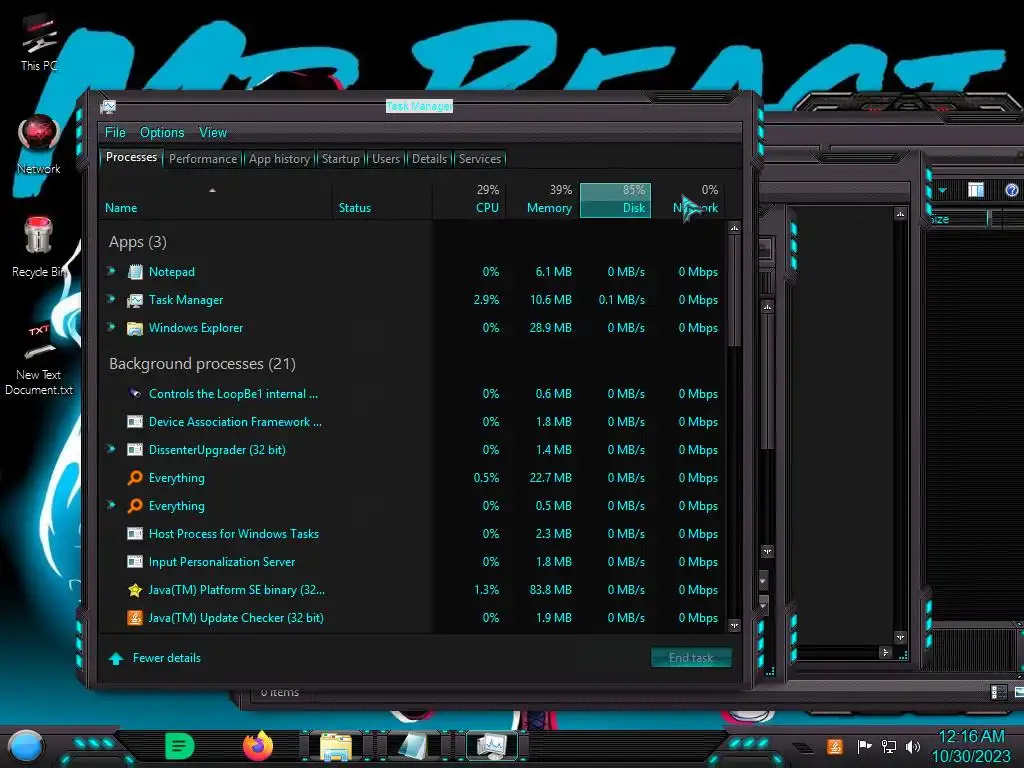Click Java Platform SE binary star icon
This screenshot has width=1024, height=768.
(135, 590)
